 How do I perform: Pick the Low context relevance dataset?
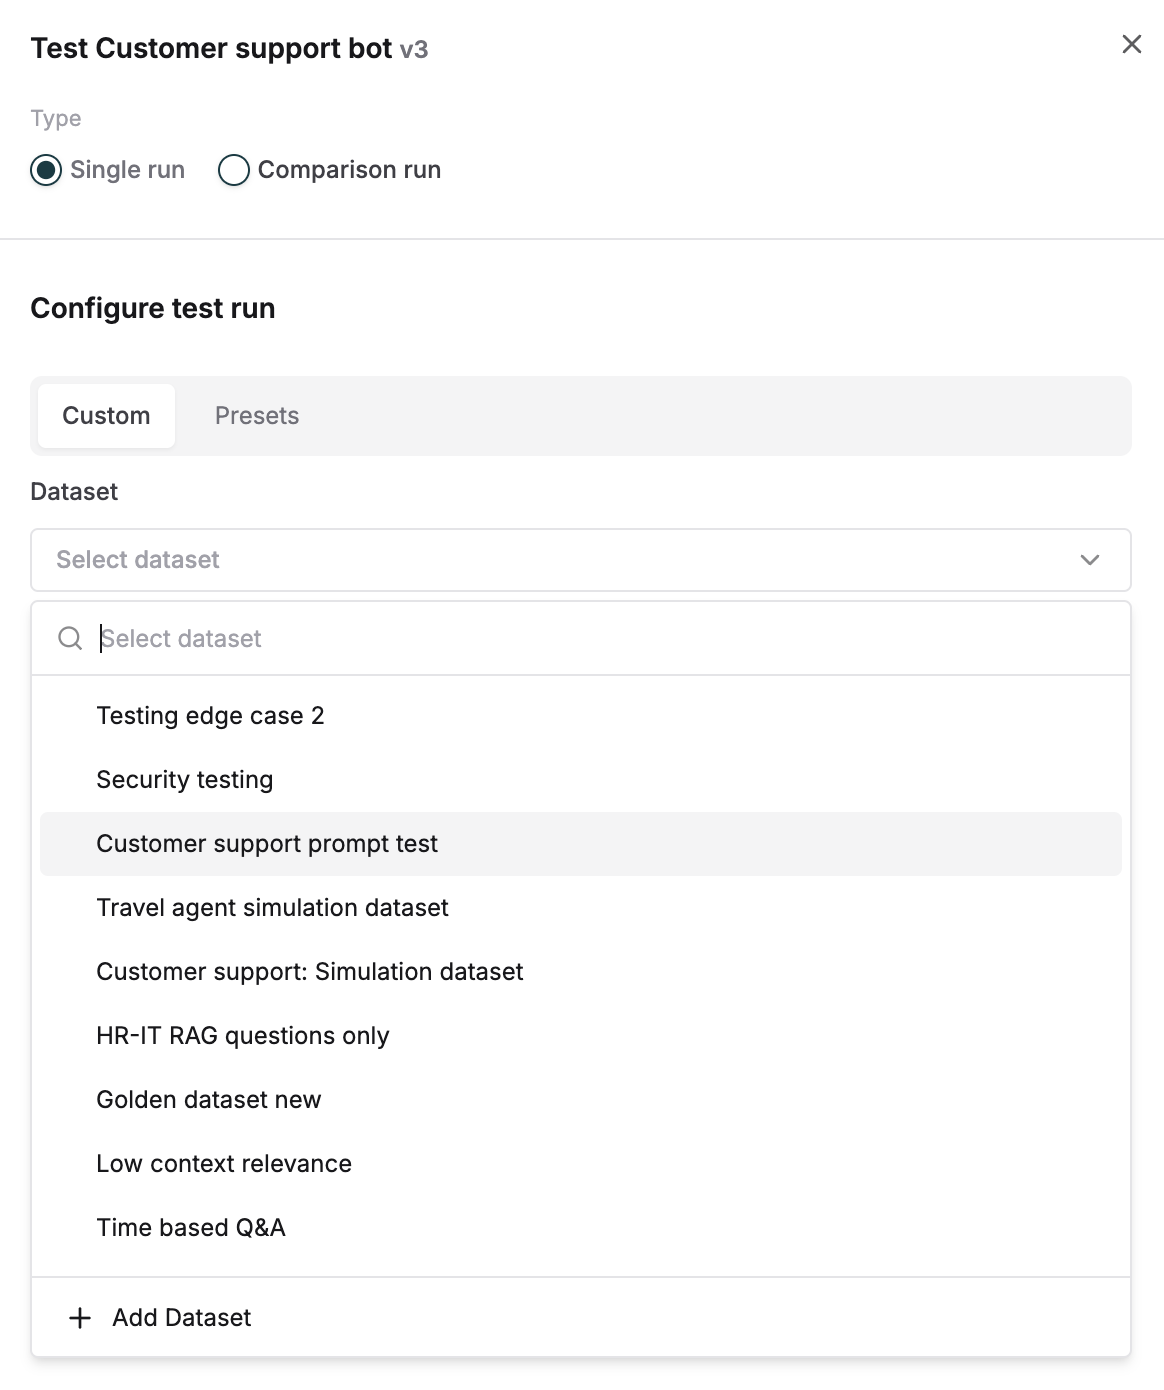[223, 1163]
